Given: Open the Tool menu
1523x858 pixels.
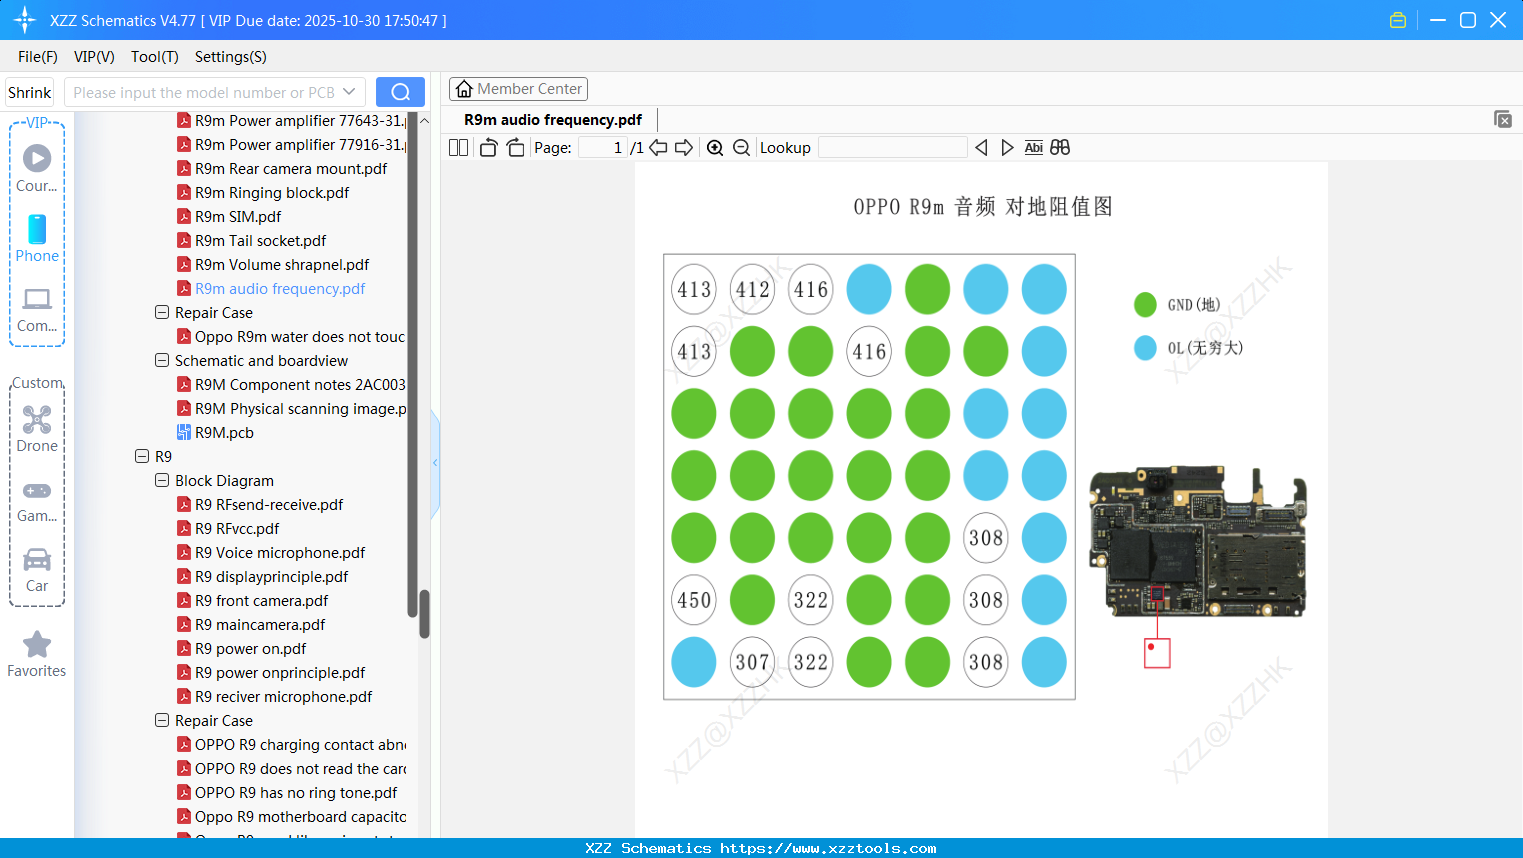Looking at the screenshot, I should [x=155, y=57].
